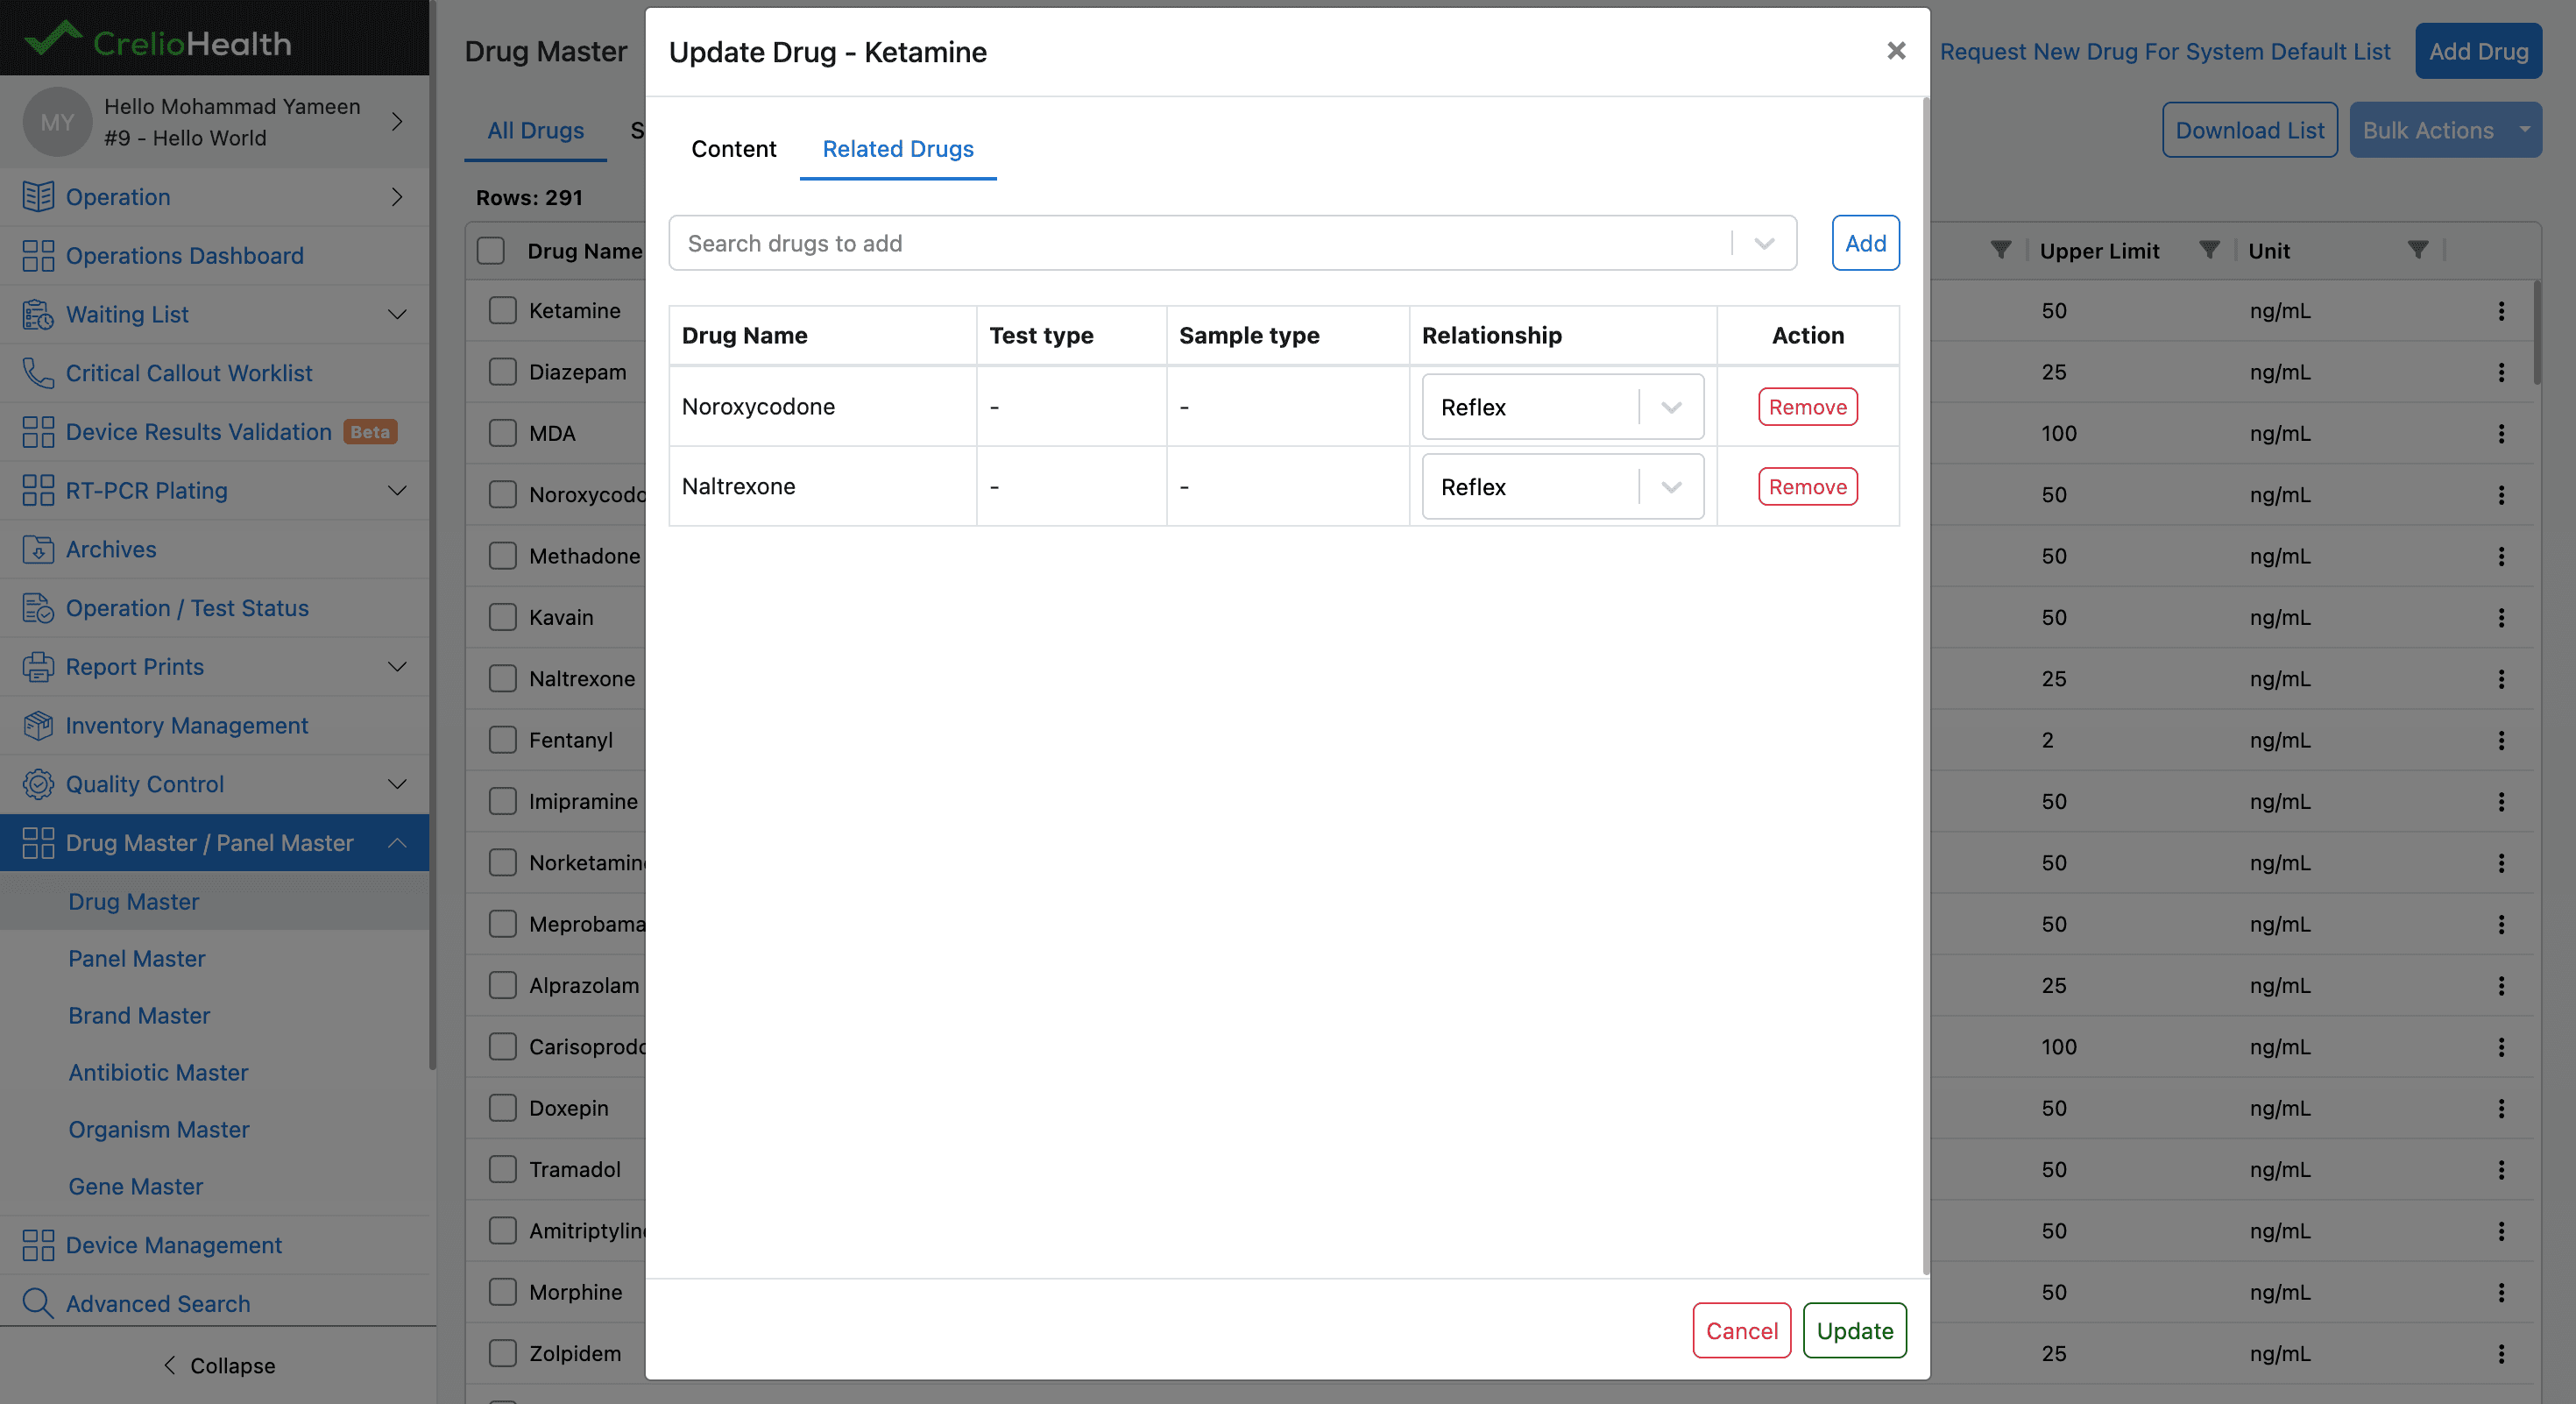Check the Zolpidem row checkbox
The image size is (2576, 1404).
(x=502, y=1353)
